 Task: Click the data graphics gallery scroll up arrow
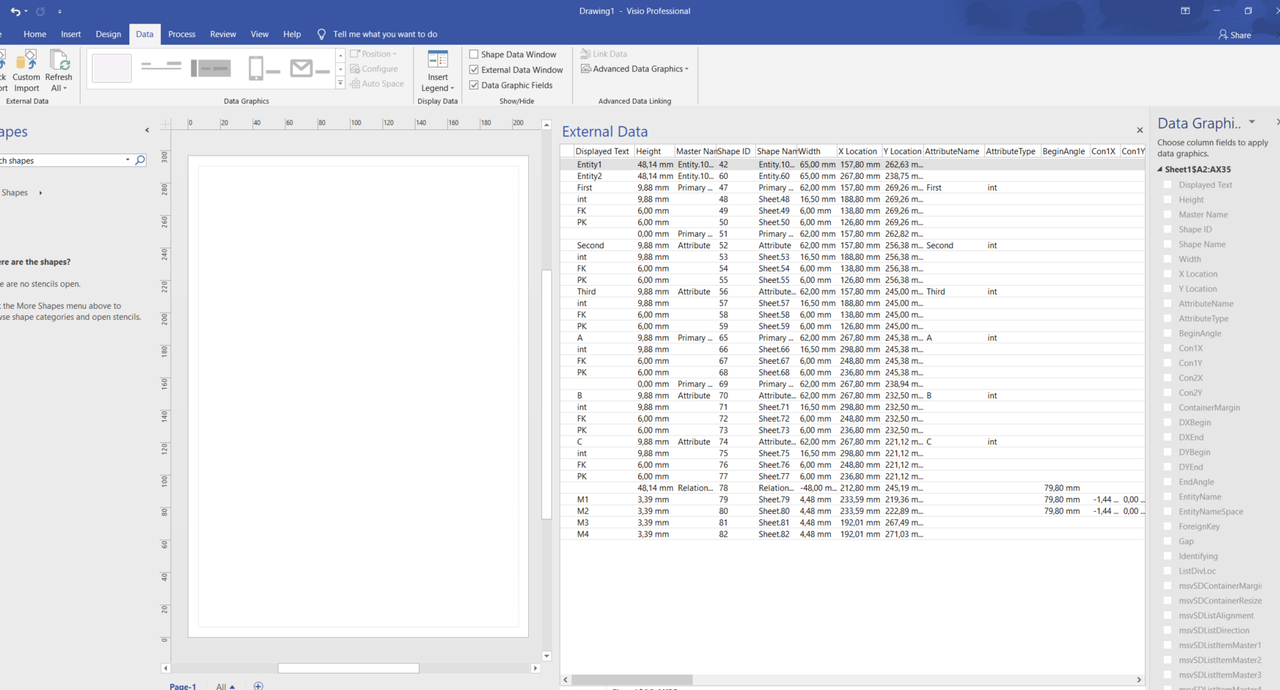tap(341, 55)
